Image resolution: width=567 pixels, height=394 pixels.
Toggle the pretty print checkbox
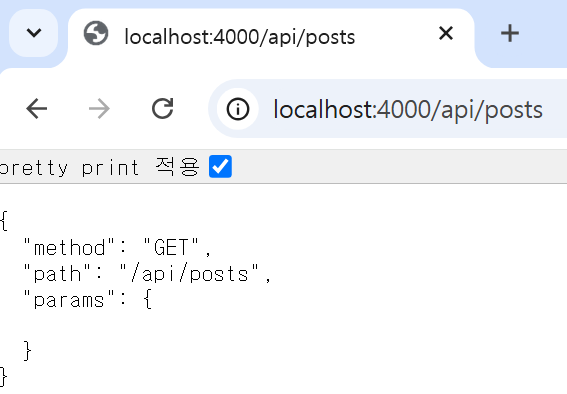[220, 167]
